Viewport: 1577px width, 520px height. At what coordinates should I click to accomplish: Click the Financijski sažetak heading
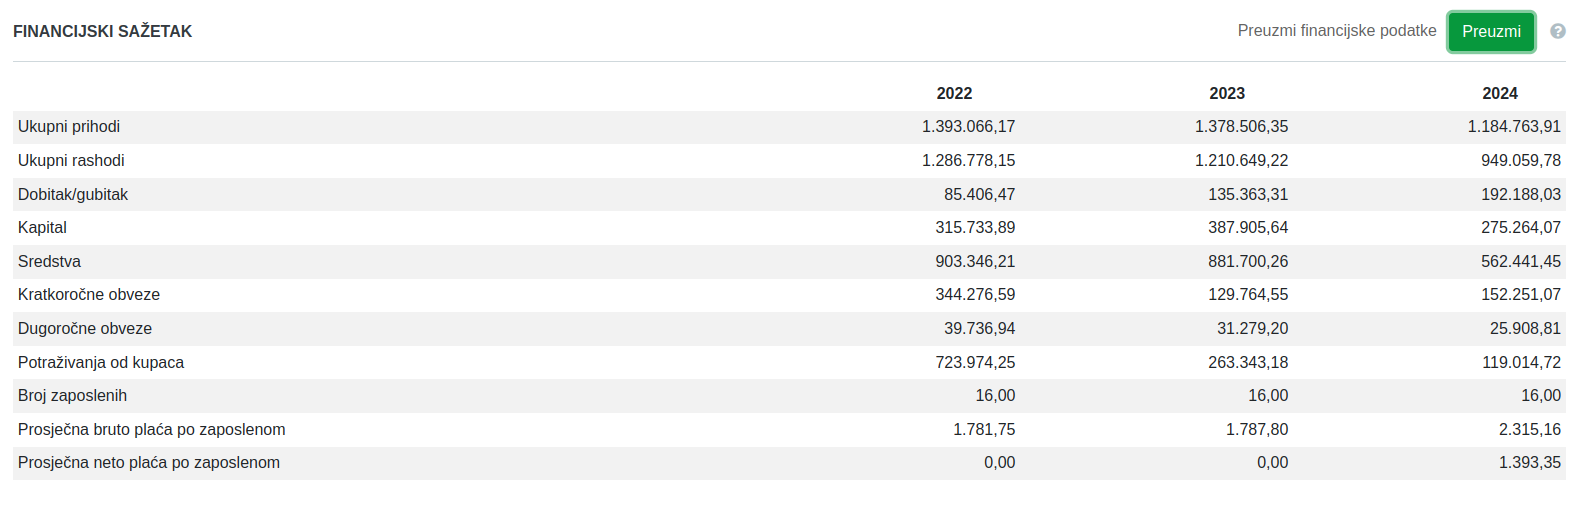pyautogui.click(x=102, y=31)
